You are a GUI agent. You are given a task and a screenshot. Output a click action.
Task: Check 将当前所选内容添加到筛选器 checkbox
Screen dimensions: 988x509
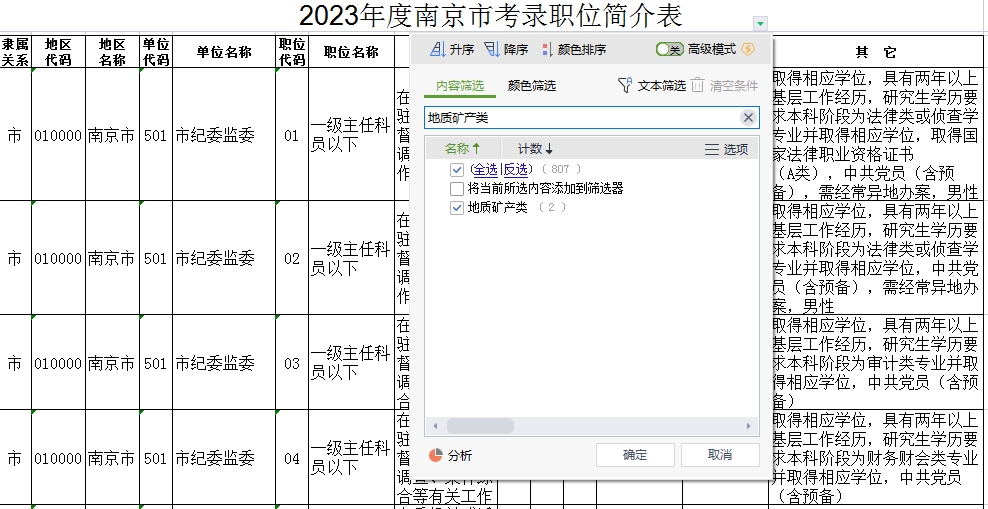click(457, 188)
